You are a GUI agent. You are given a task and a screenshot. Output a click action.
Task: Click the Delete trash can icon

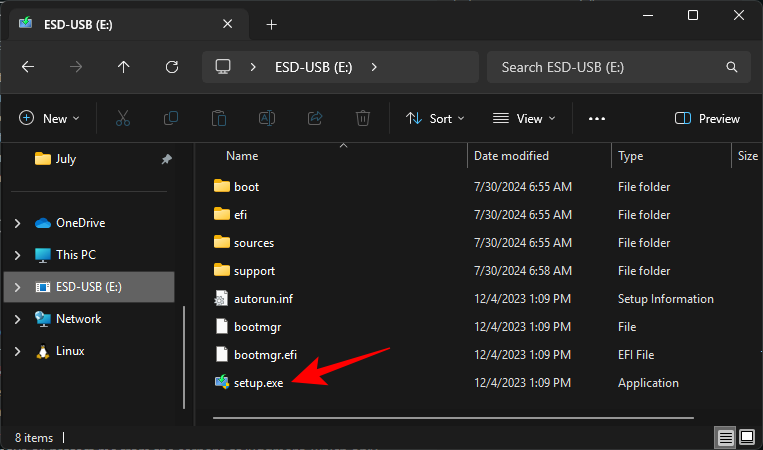point(363,118)
